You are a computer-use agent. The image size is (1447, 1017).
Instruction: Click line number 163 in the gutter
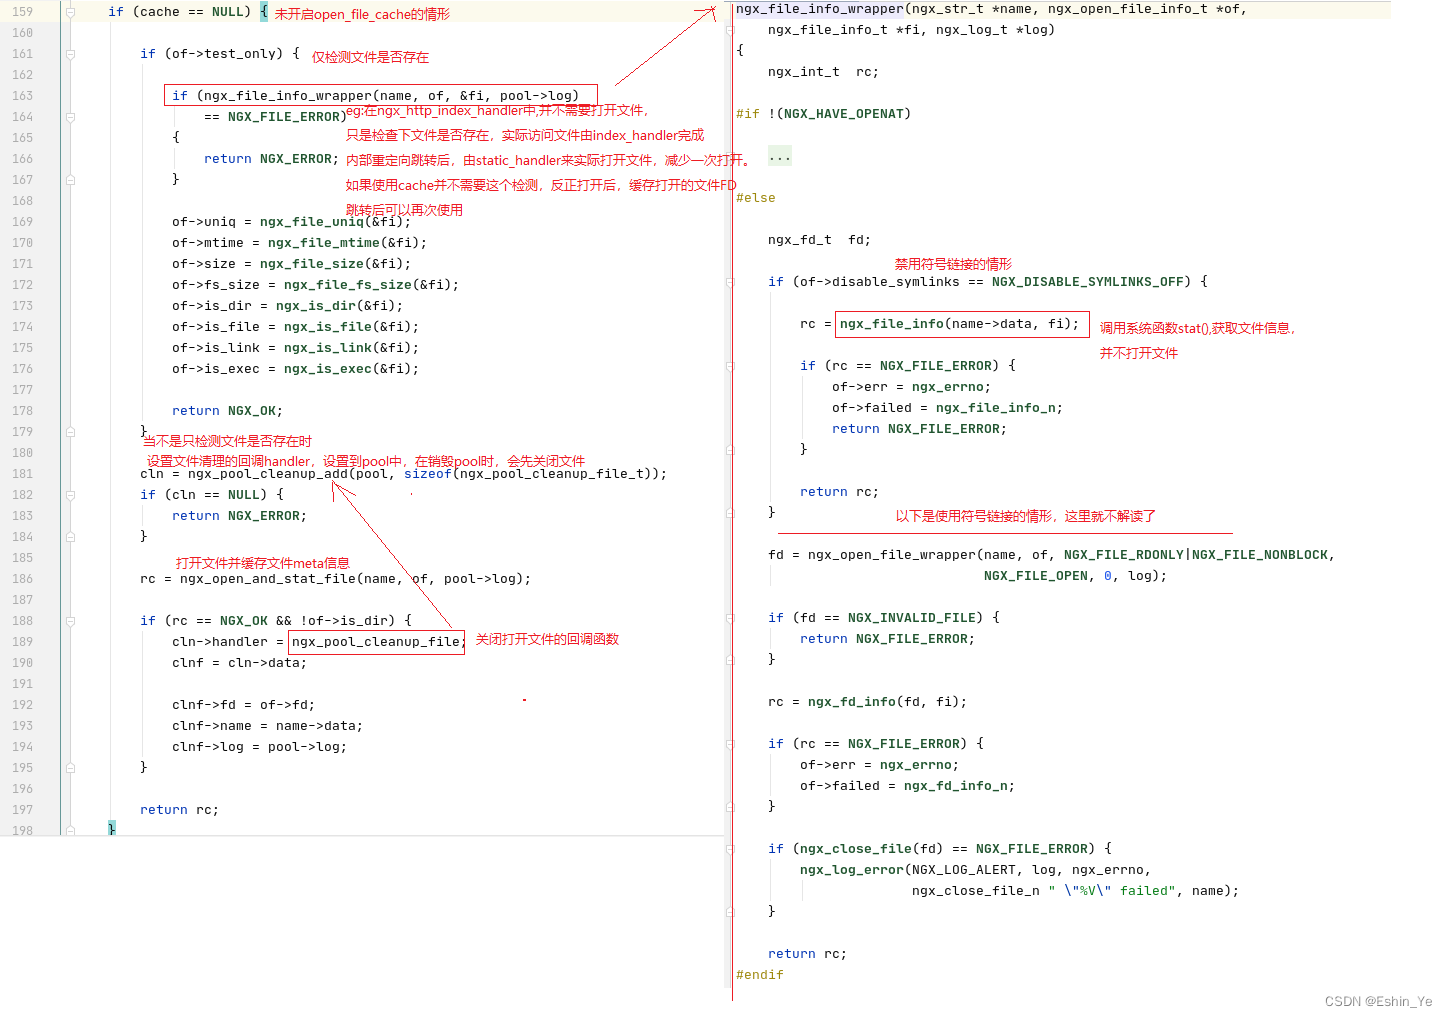pyautogui.click(x=22, y=96)
